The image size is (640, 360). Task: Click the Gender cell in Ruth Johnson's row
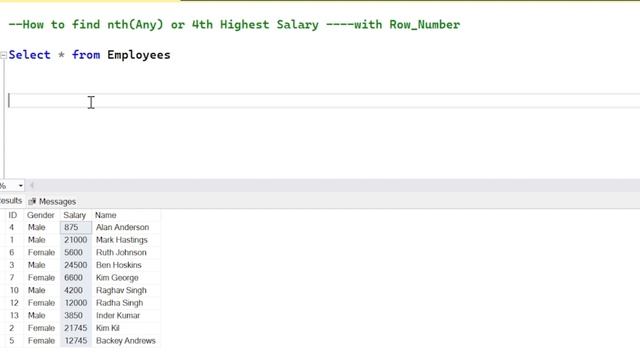pos(41,253)
